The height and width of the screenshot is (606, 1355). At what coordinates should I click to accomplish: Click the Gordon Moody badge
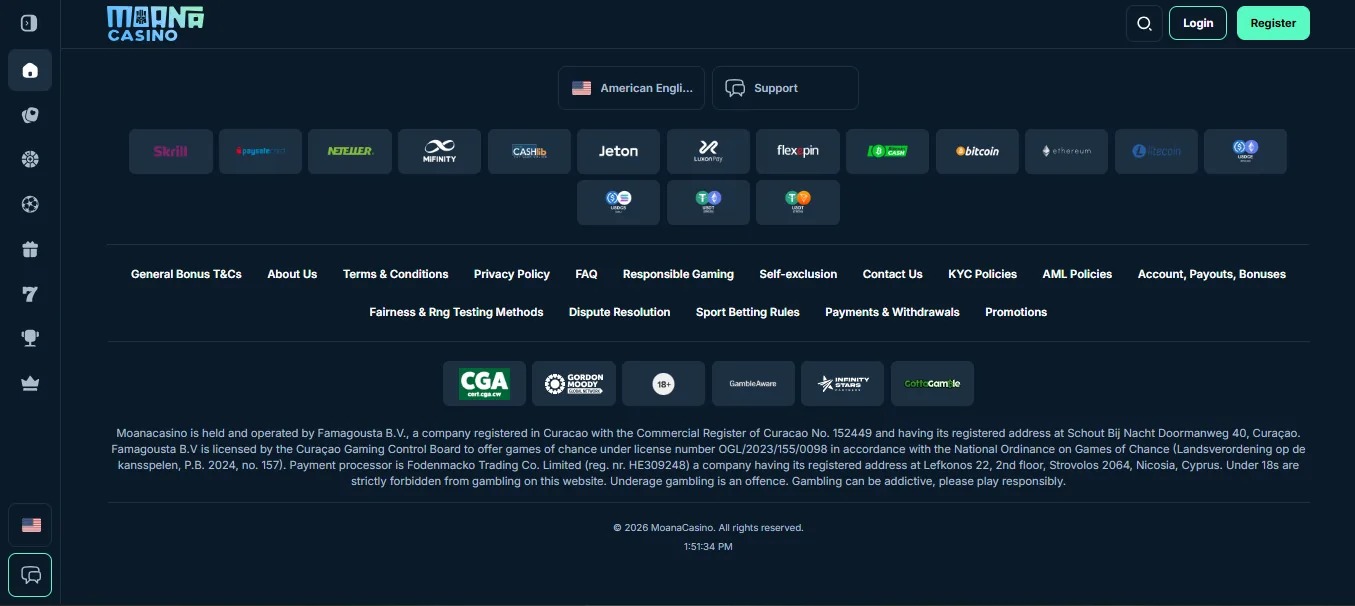(574, 383)
